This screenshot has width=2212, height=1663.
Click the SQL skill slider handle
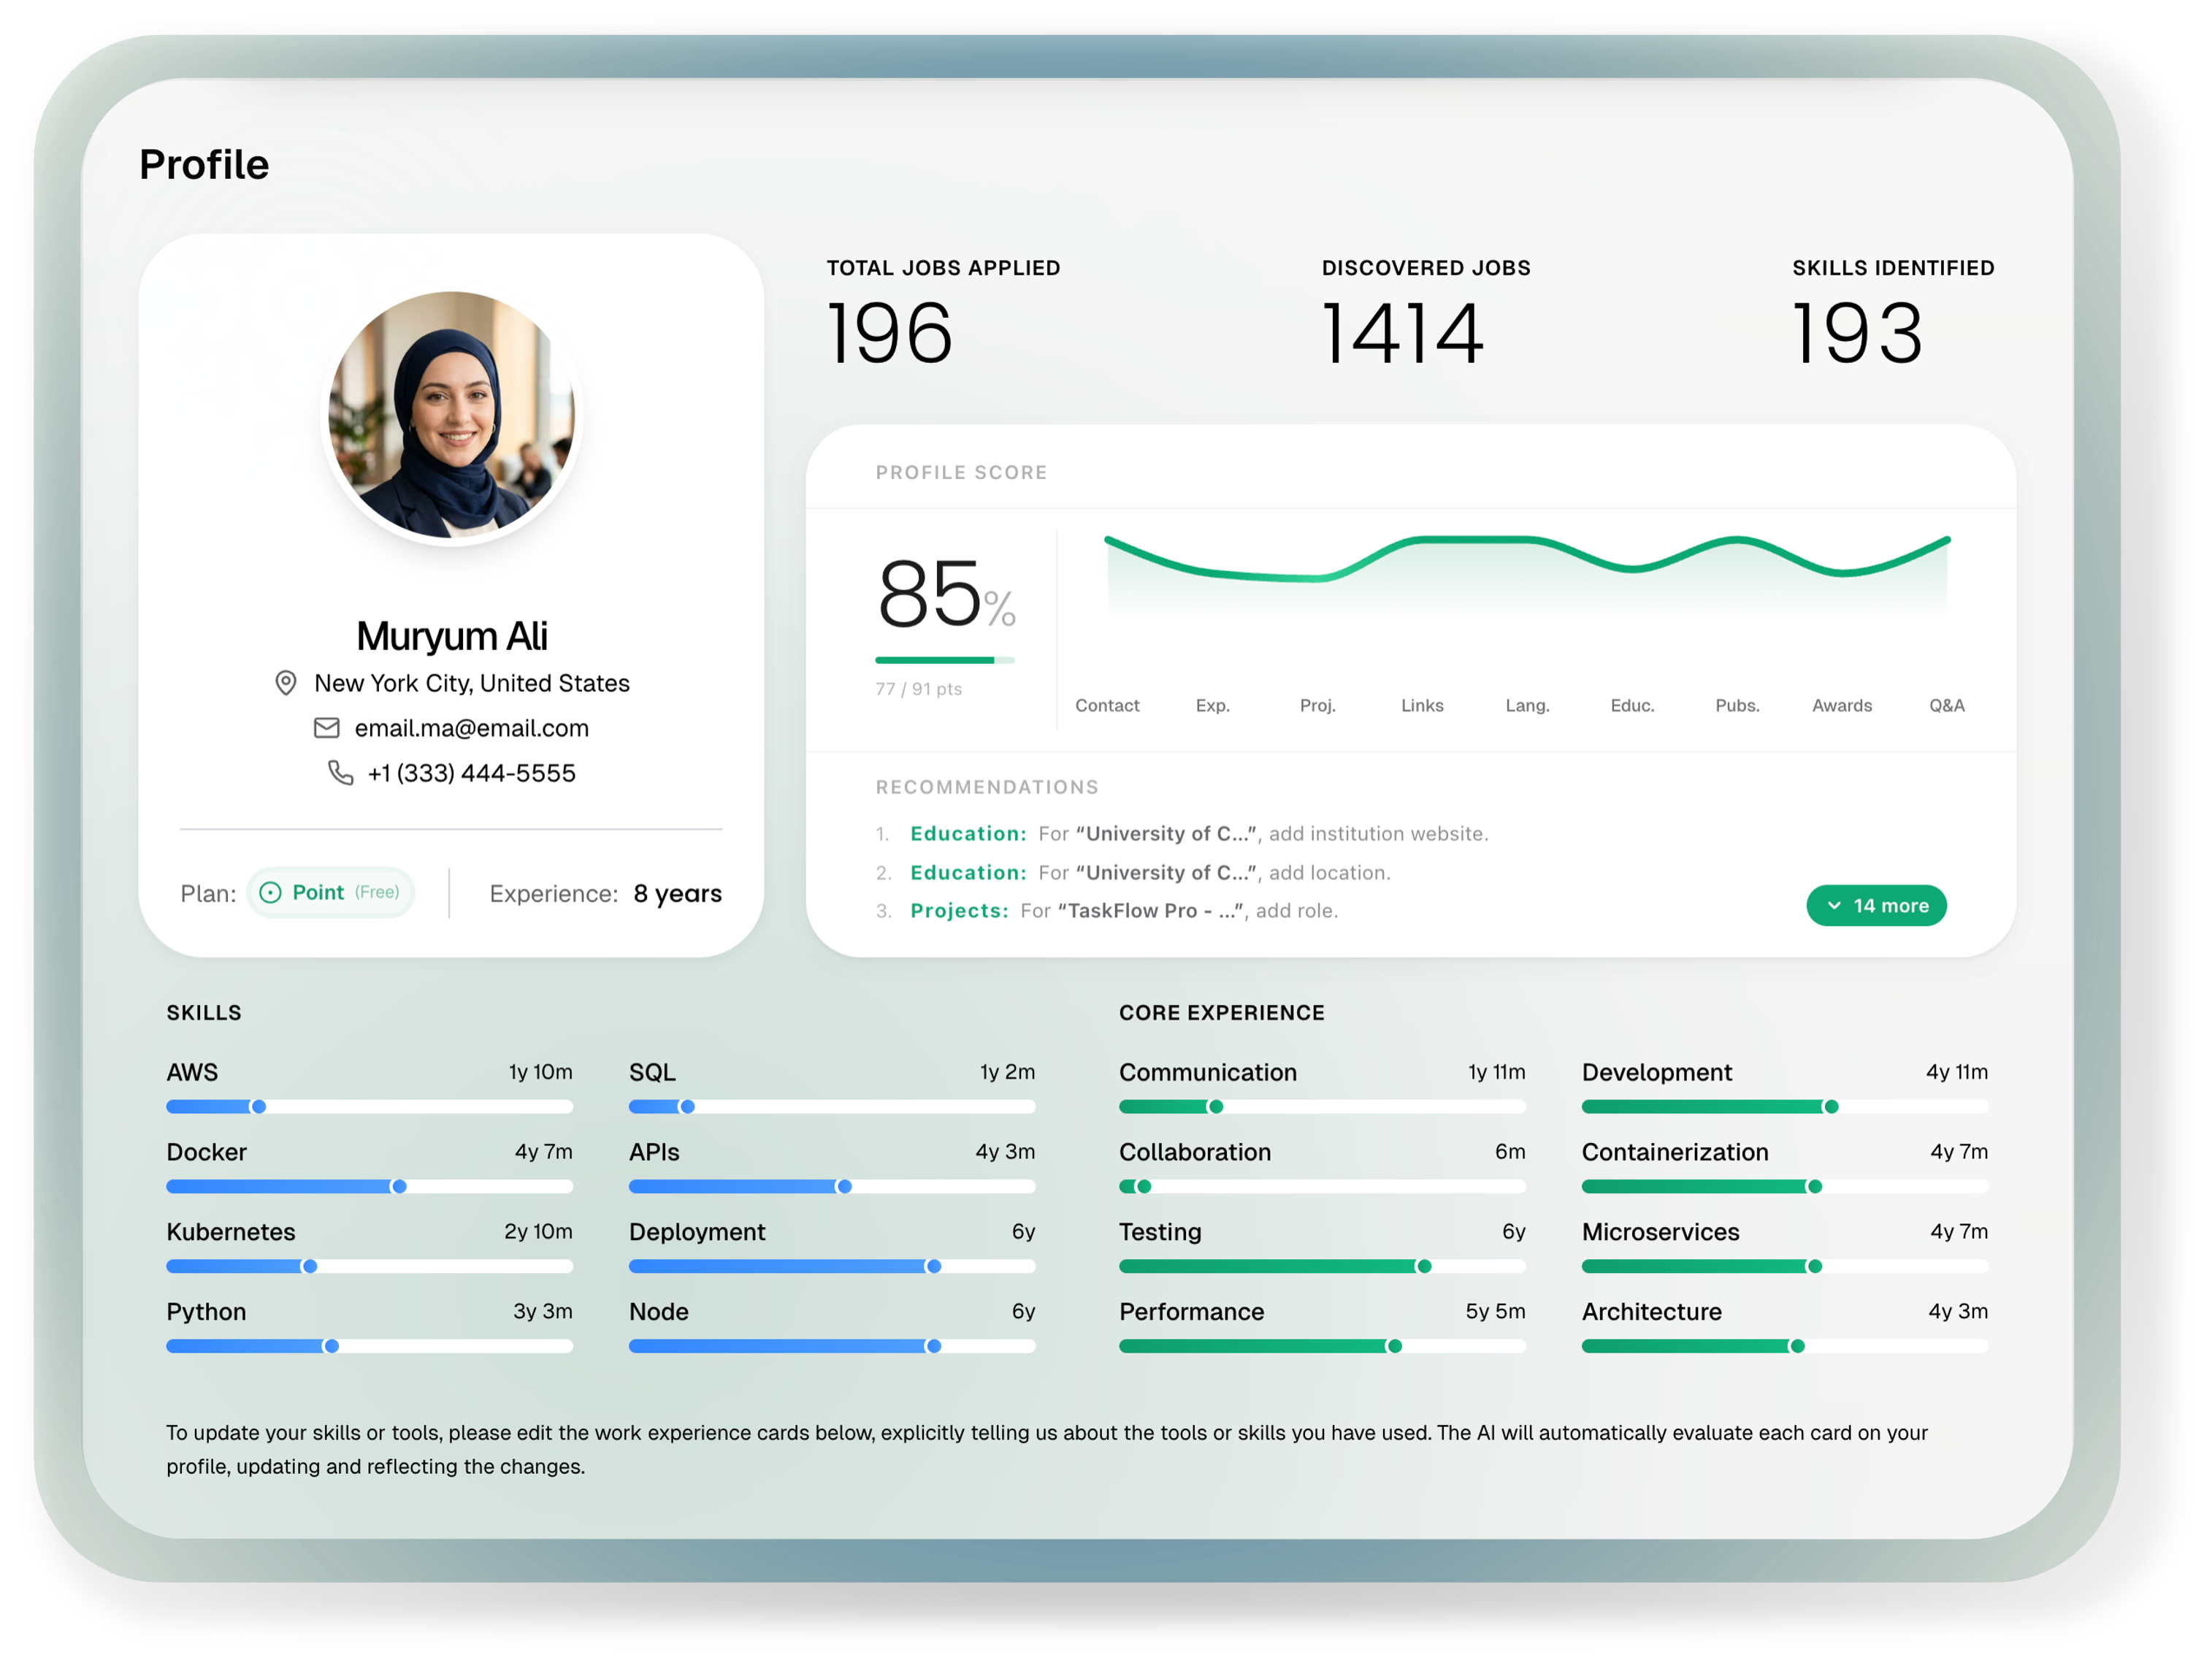687,1107
